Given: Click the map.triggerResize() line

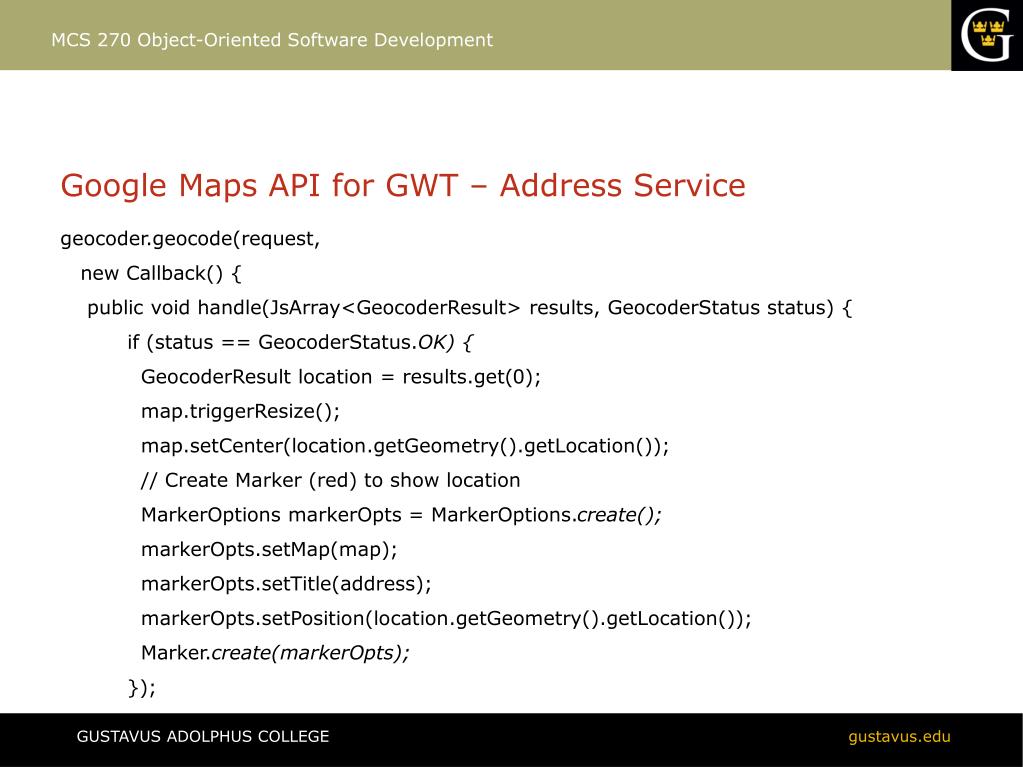Looking at the screenshot, I should tap(240, 412).
